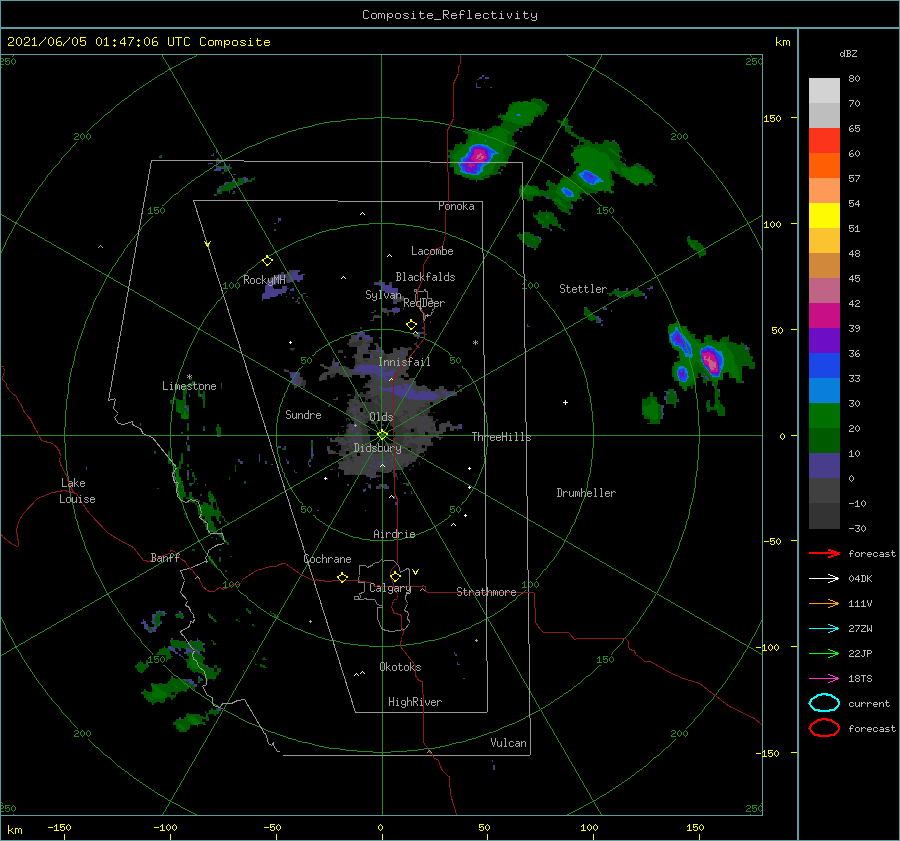The width and height of the screenshot is (900, 841).
Task: Click the pink storm core far east of Stettler
Action: click(x=711, y=362)
